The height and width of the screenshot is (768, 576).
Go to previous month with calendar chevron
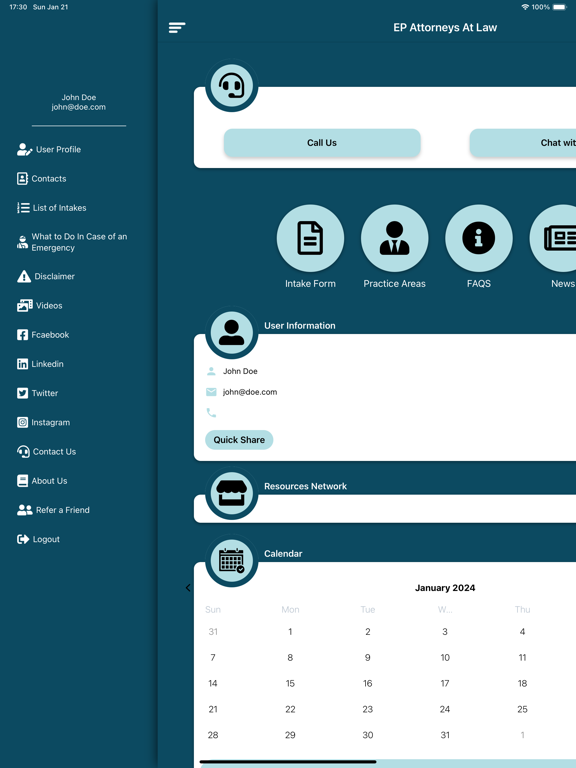188,588
